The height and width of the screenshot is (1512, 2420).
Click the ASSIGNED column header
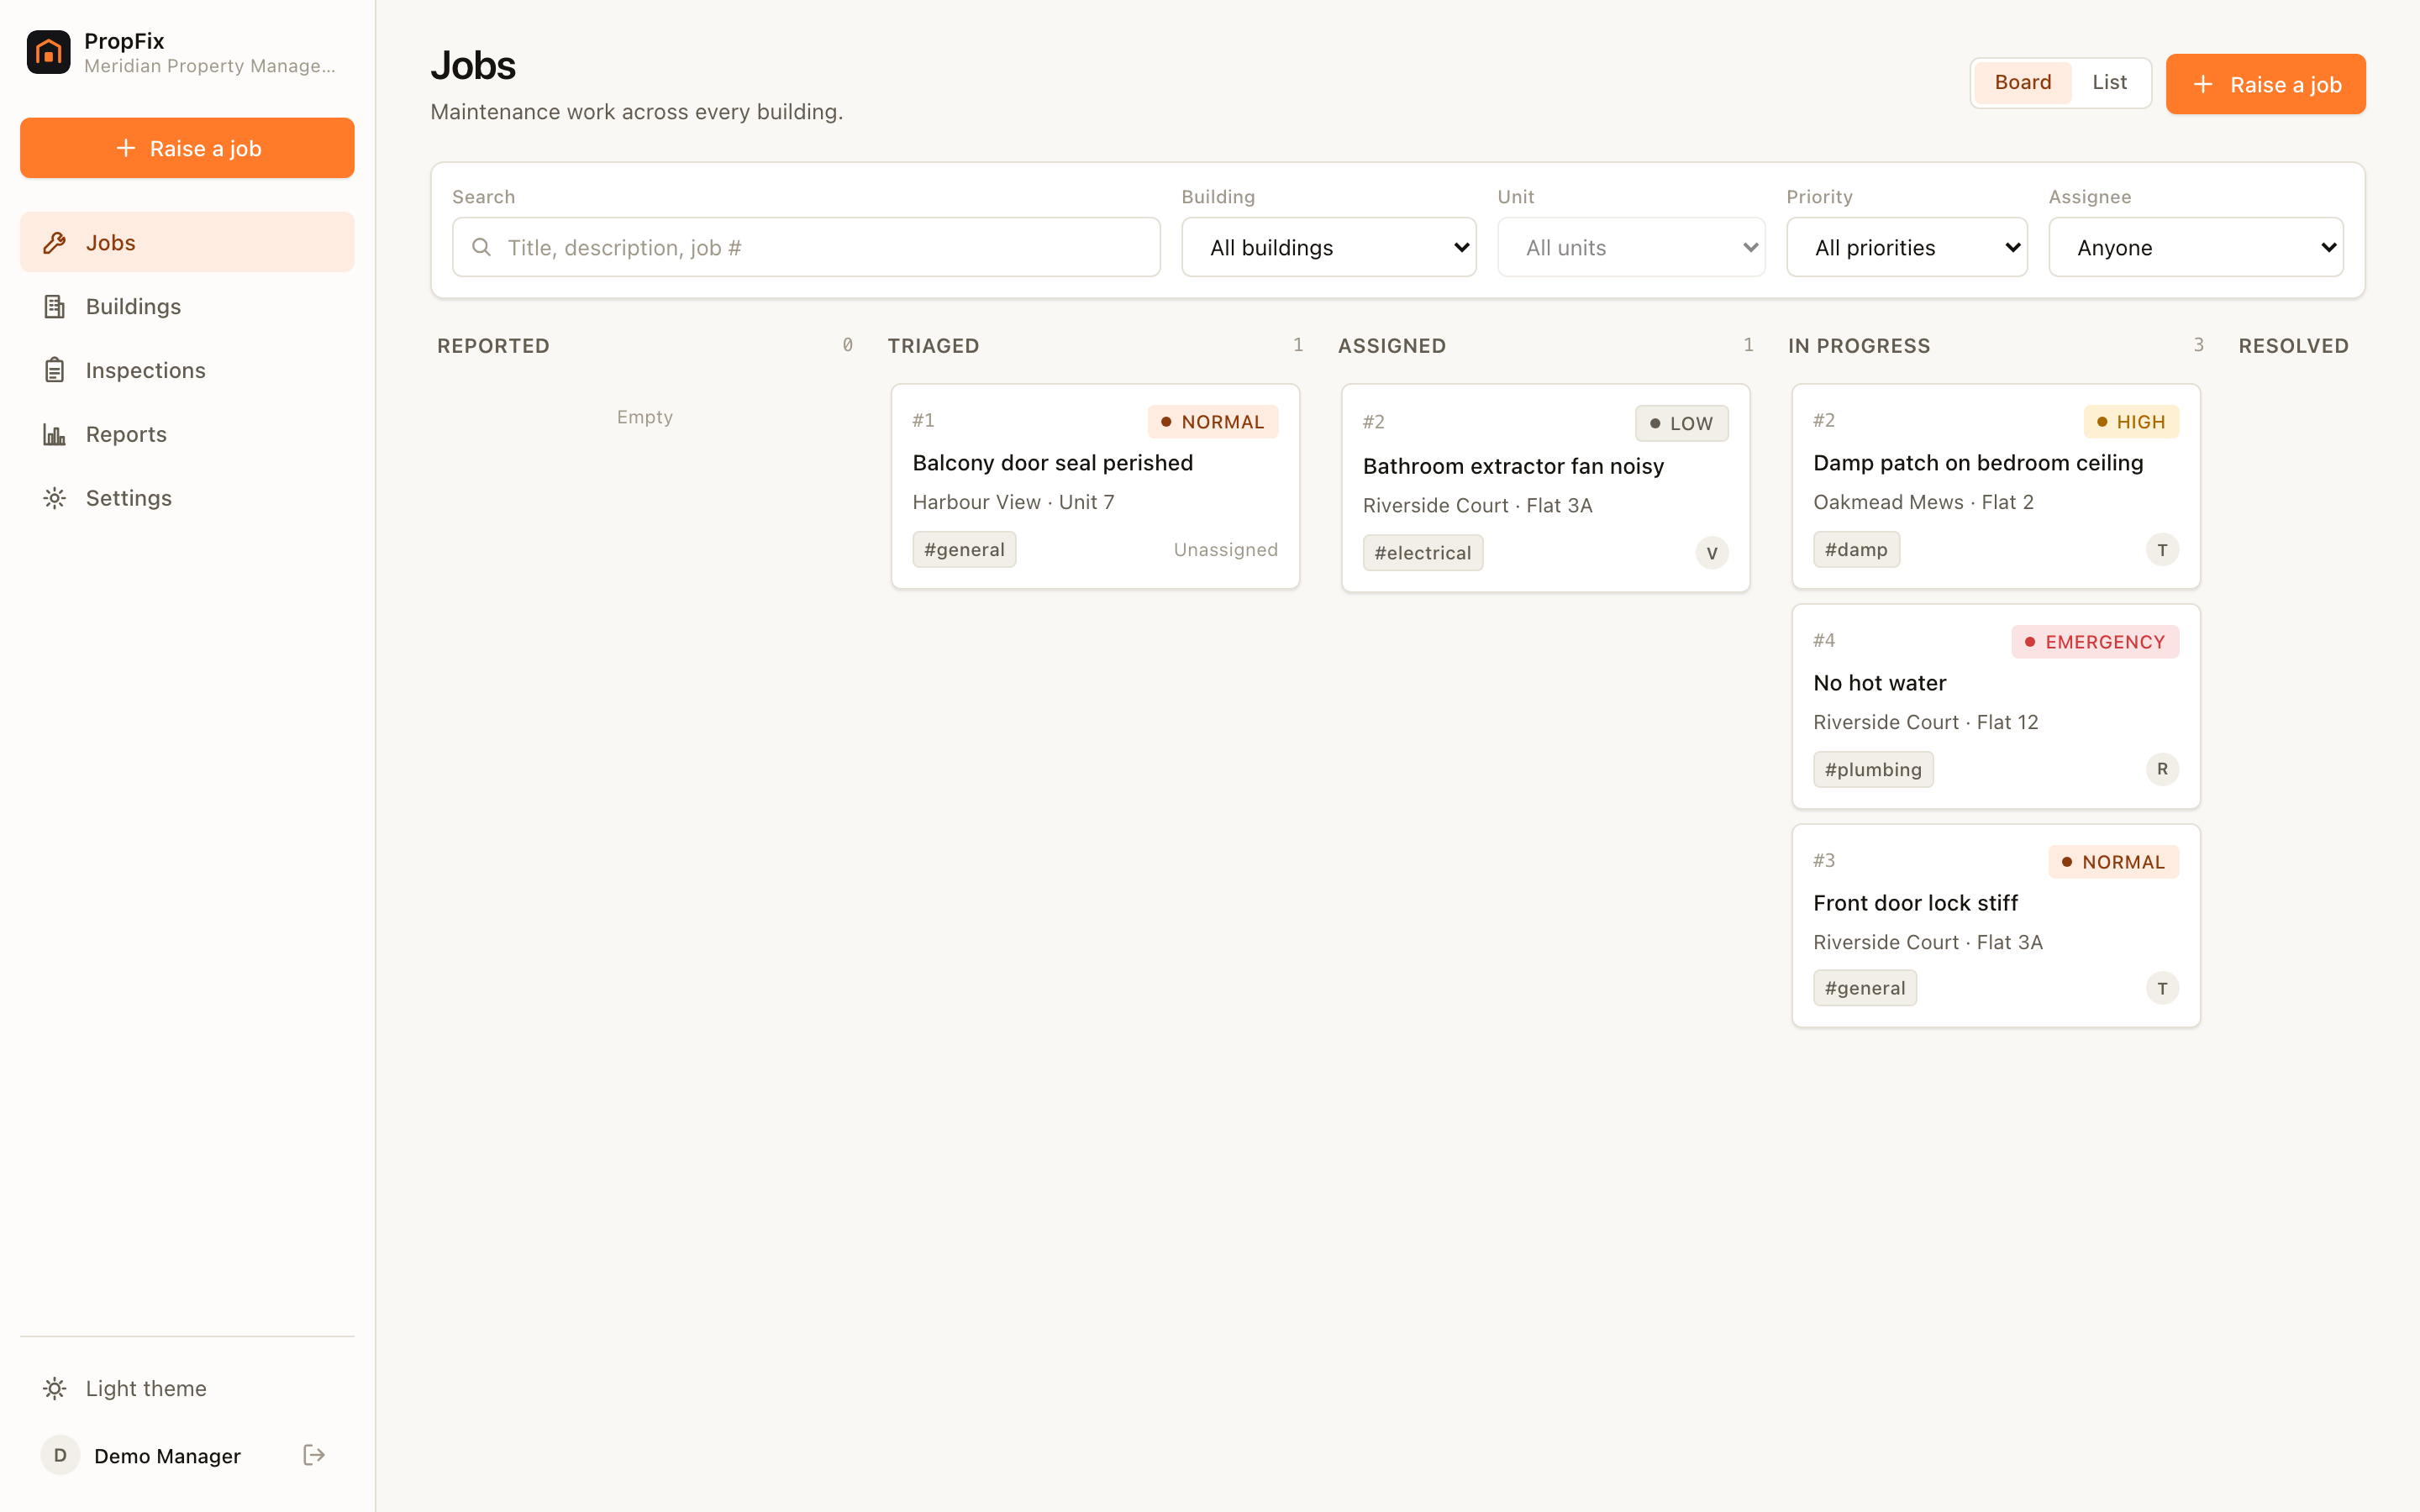1392,346
